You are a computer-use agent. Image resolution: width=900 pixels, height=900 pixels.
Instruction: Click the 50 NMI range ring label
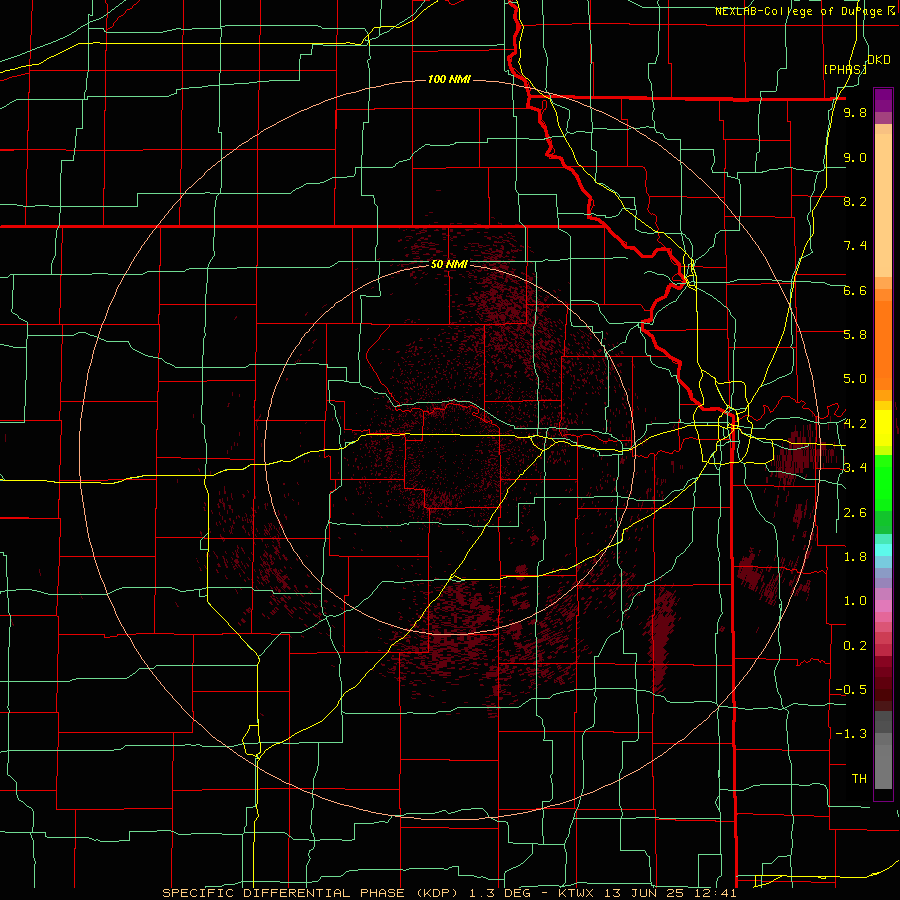pyautogui.click(x=449, y=264)
